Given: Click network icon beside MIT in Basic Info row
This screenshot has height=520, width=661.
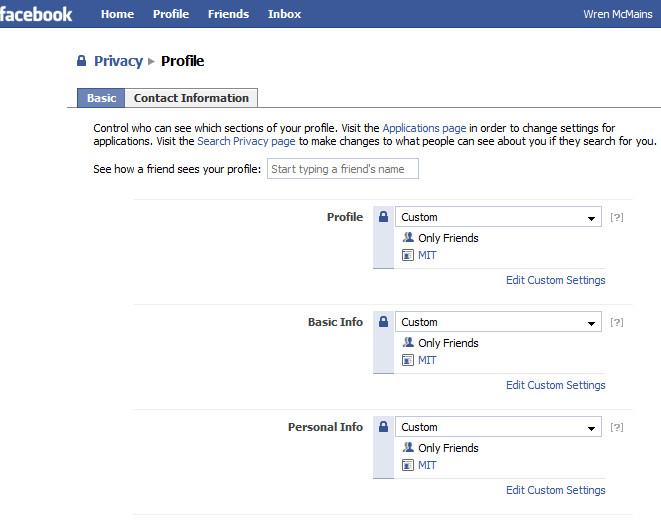Looking at the screenshot, I should pos(408,360).
